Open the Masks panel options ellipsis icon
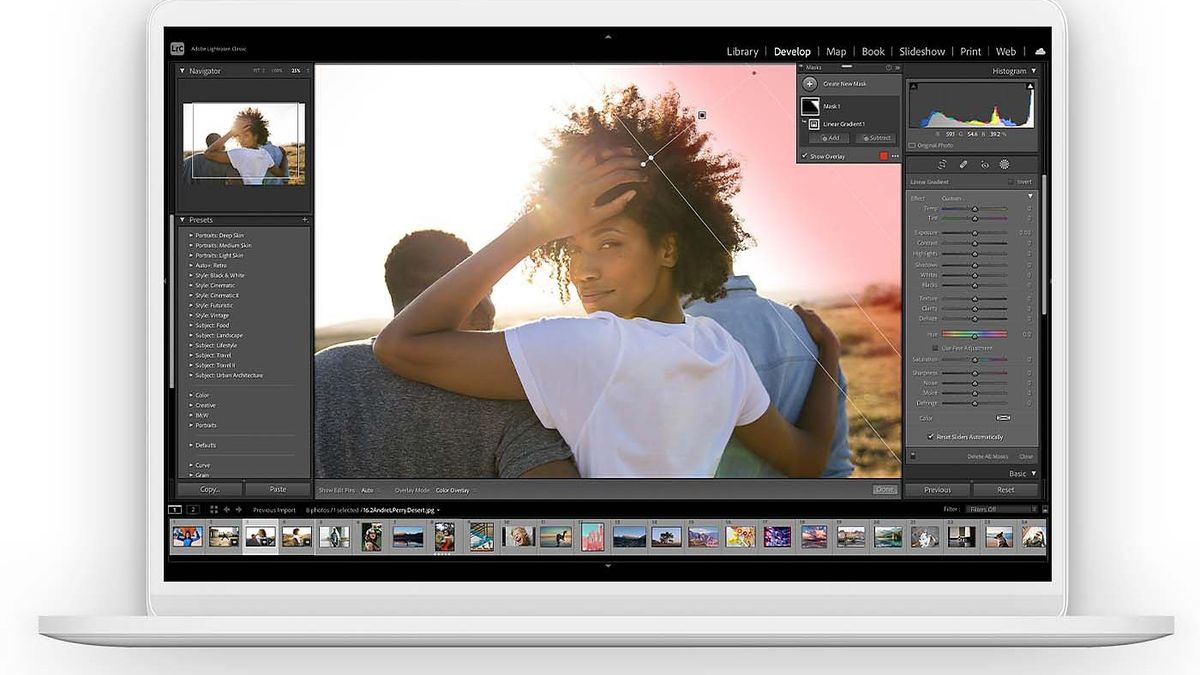 coord(894,157)
